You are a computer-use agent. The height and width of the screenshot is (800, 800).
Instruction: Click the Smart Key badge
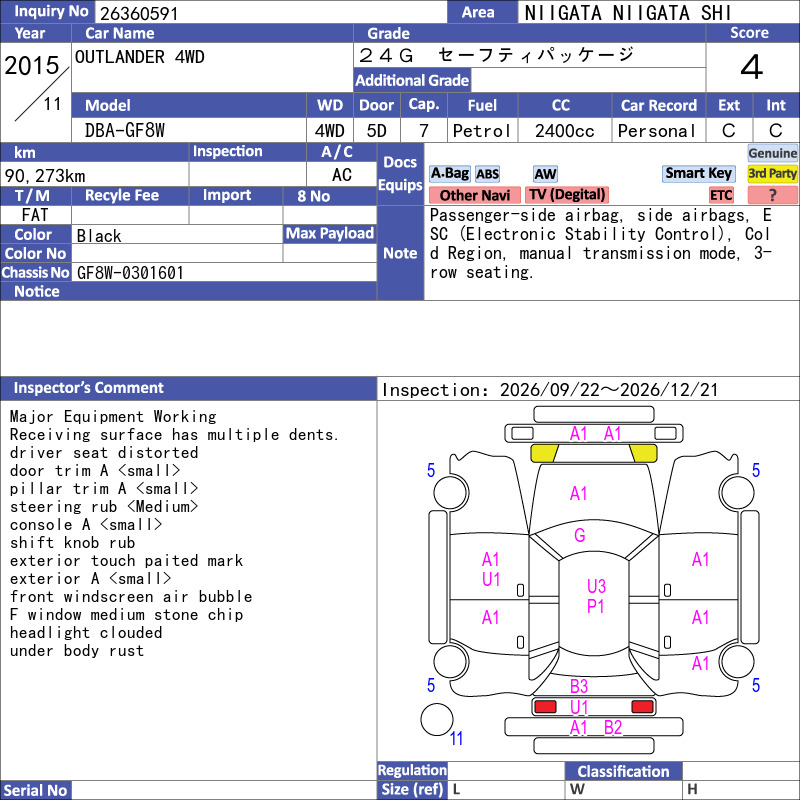click(698, 173)
